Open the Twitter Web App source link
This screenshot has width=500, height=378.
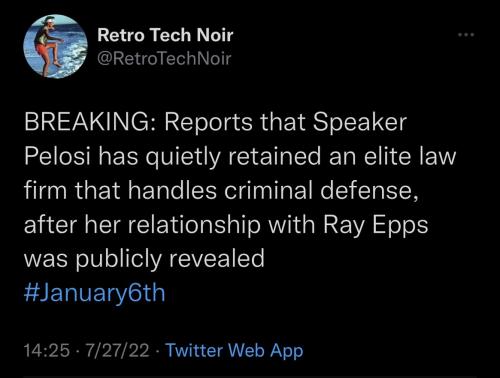(235, 350)
